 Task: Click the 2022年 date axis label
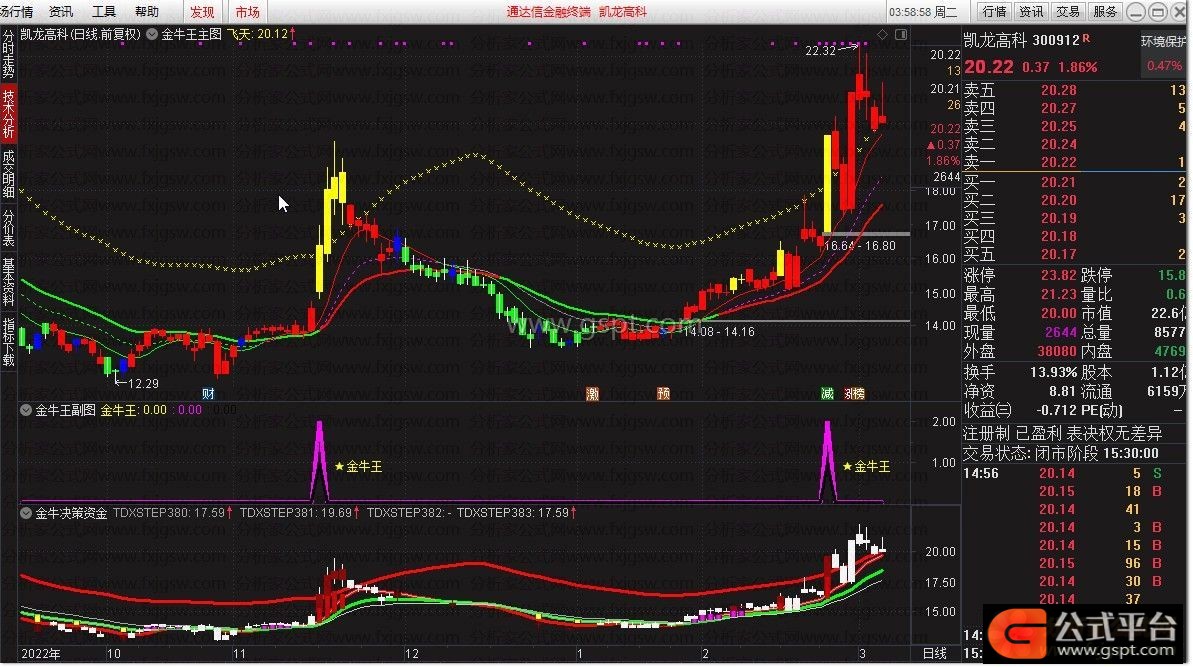pyautogui.click(x=40, y=653)
